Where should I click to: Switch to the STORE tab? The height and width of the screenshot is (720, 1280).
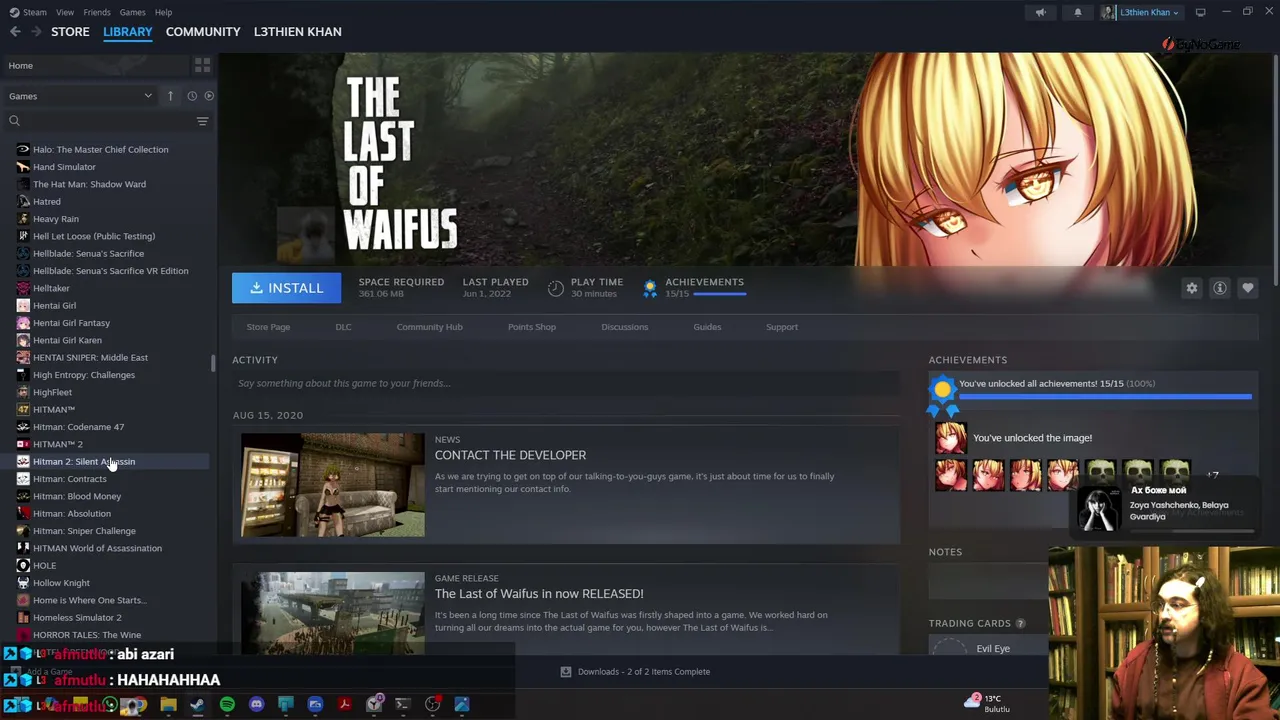tap(70, 32)
